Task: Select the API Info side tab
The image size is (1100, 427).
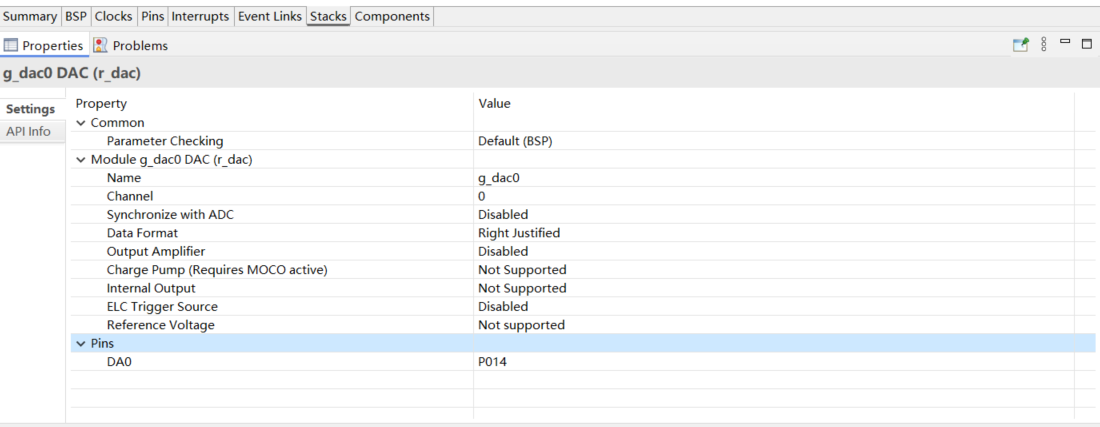Action: [29, 131]
